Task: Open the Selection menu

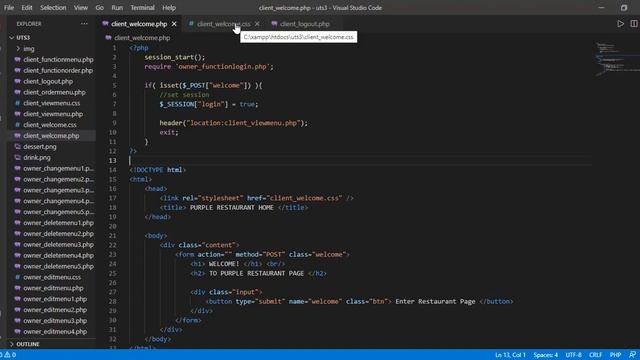Action: click(53, 8)
